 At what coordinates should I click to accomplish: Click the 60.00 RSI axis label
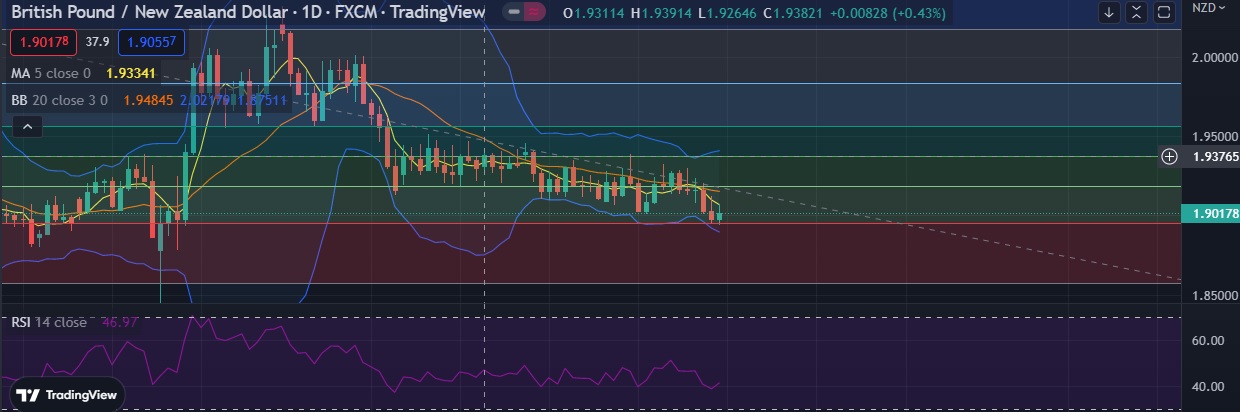click(1209, 340)
